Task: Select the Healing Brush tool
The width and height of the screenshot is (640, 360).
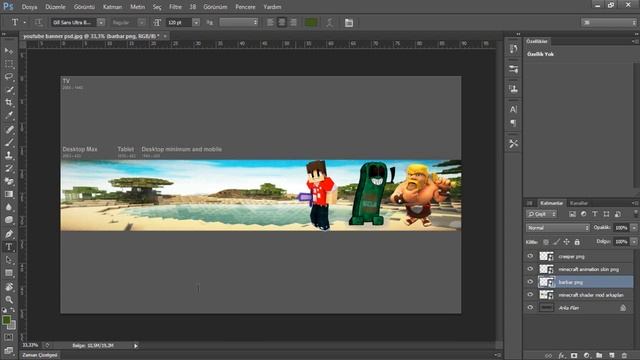Action: (x=9, y=129)
